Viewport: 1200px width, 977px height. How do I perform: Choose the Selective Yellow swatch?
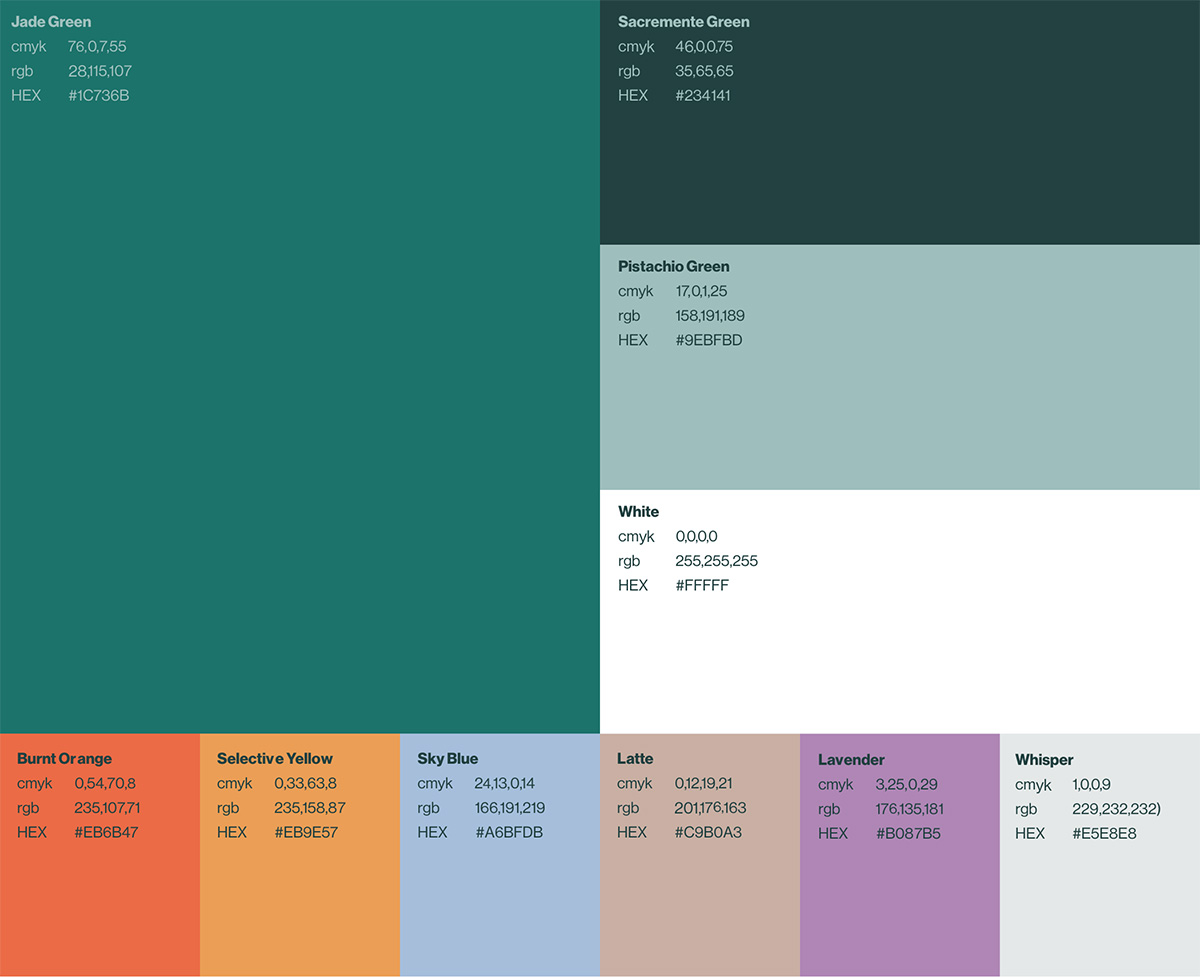point(300,900)
